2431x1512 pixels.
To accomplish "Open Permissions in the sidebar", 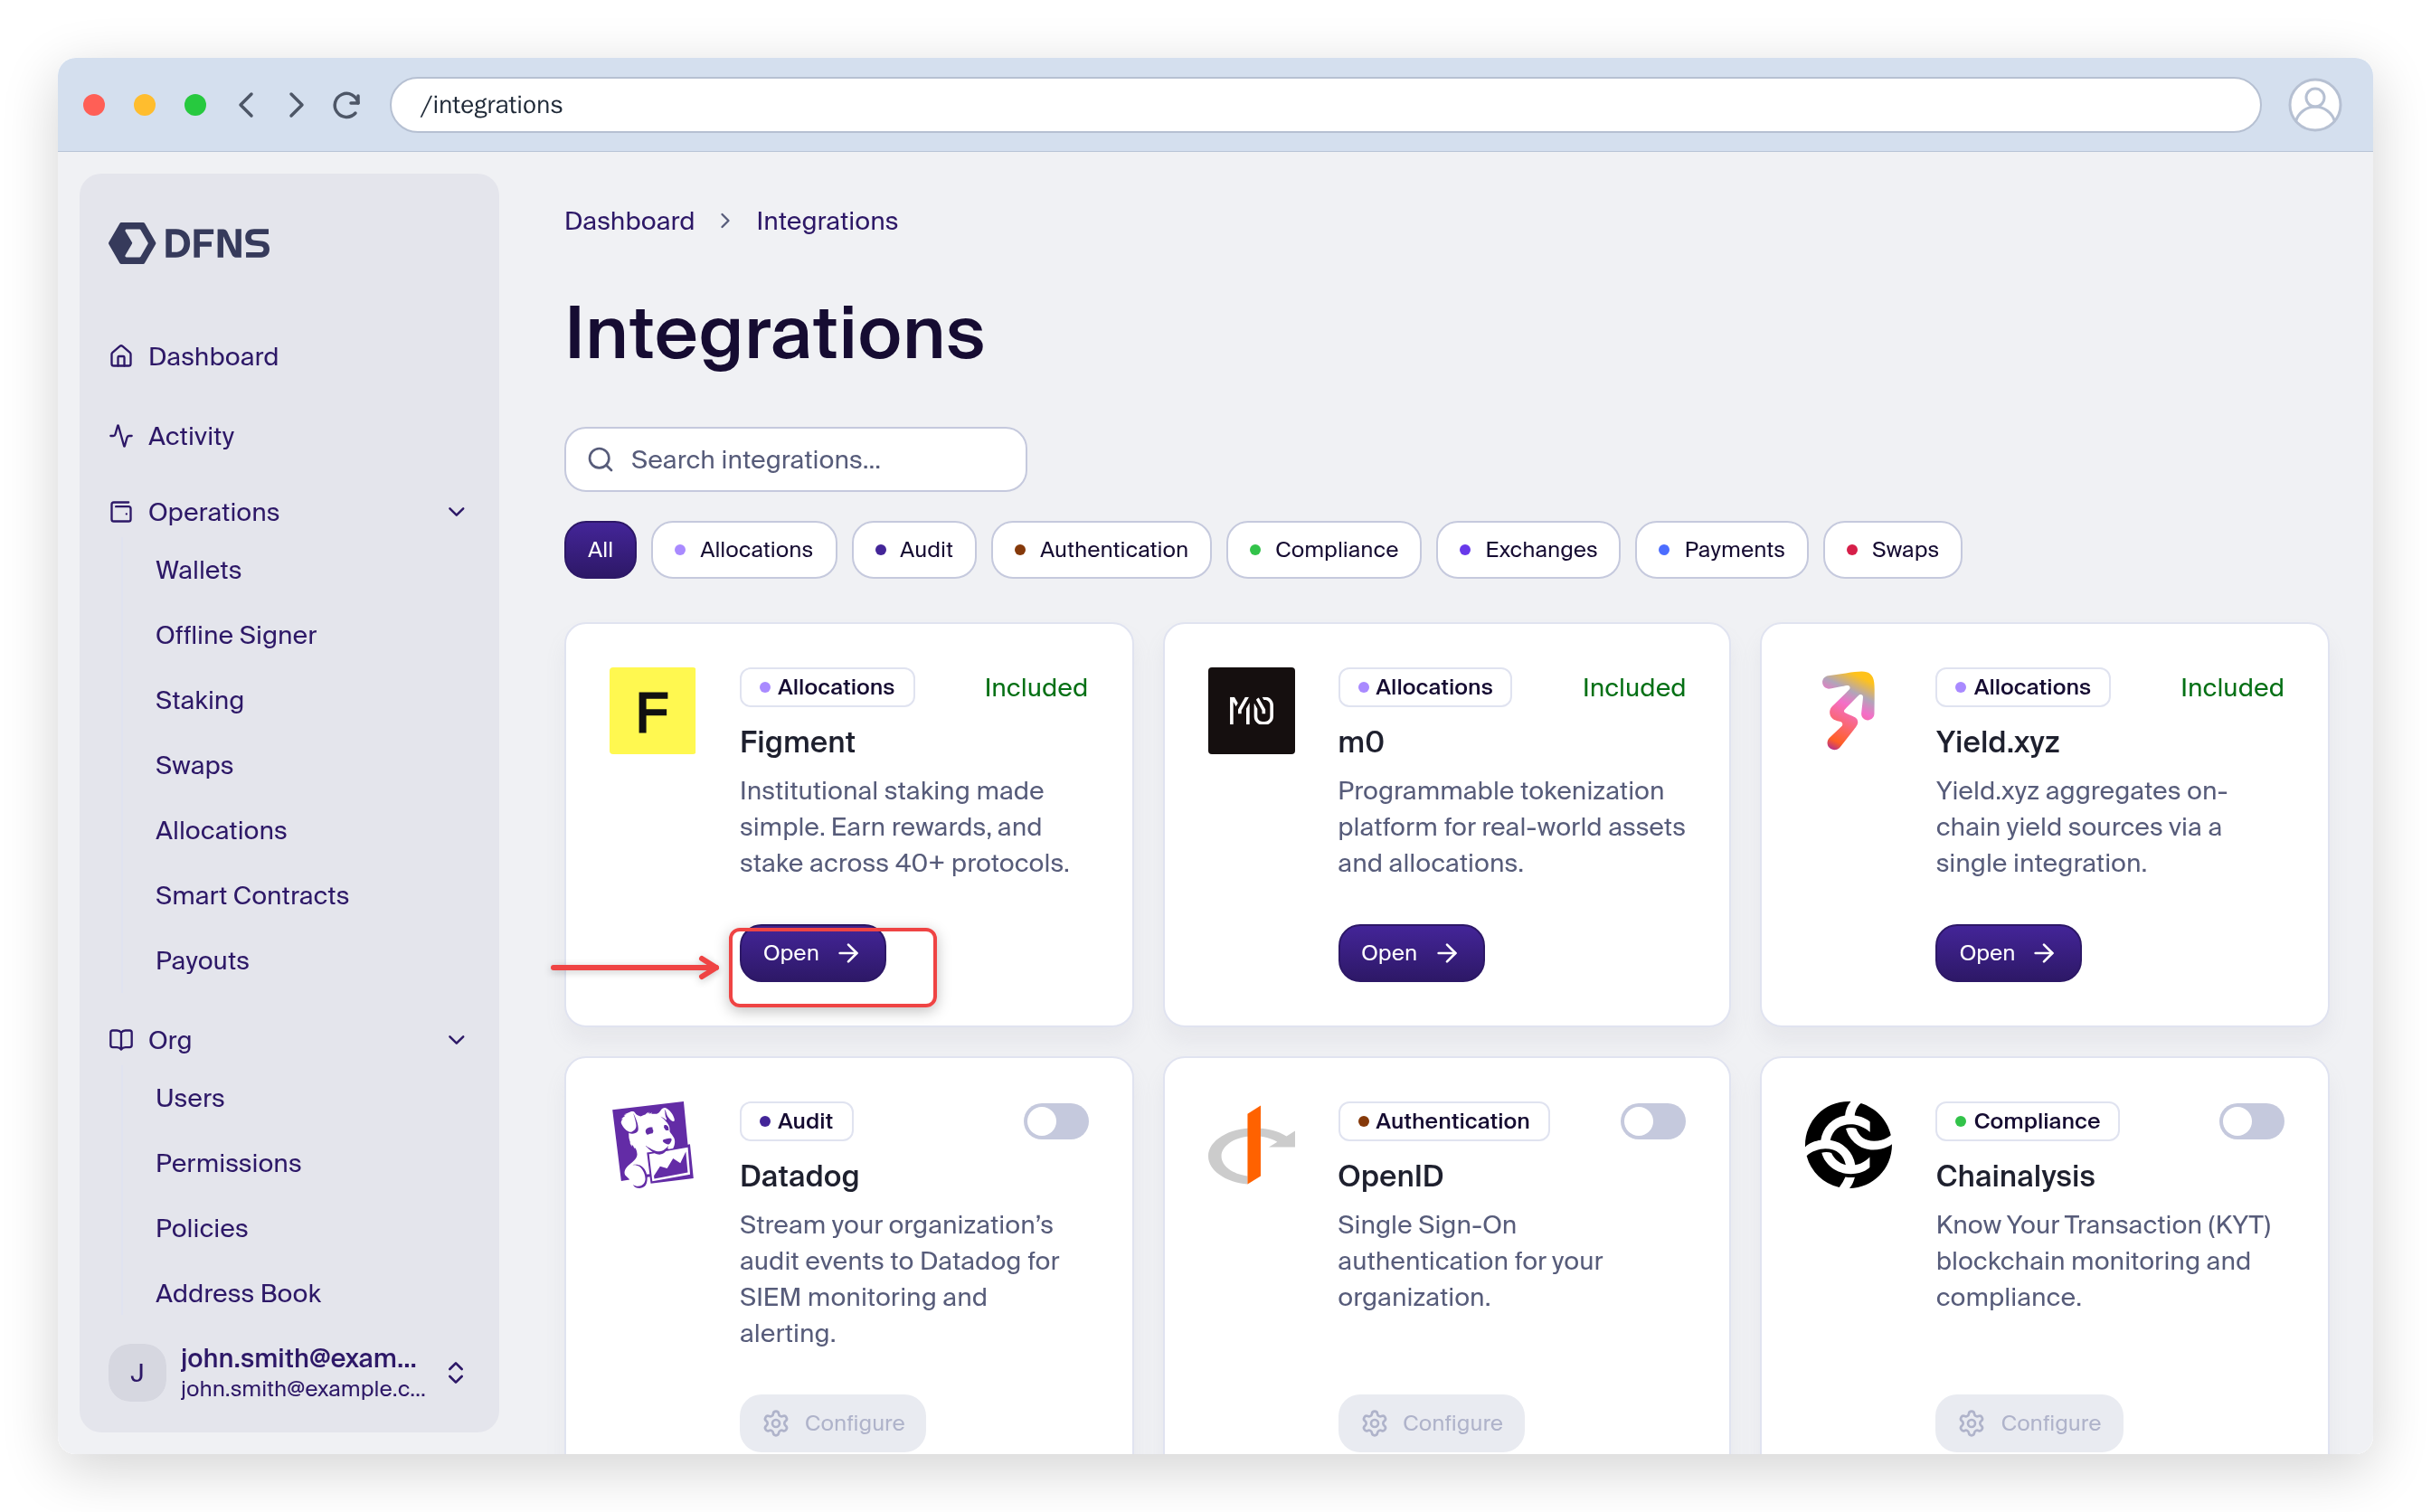I will 228,1163.
